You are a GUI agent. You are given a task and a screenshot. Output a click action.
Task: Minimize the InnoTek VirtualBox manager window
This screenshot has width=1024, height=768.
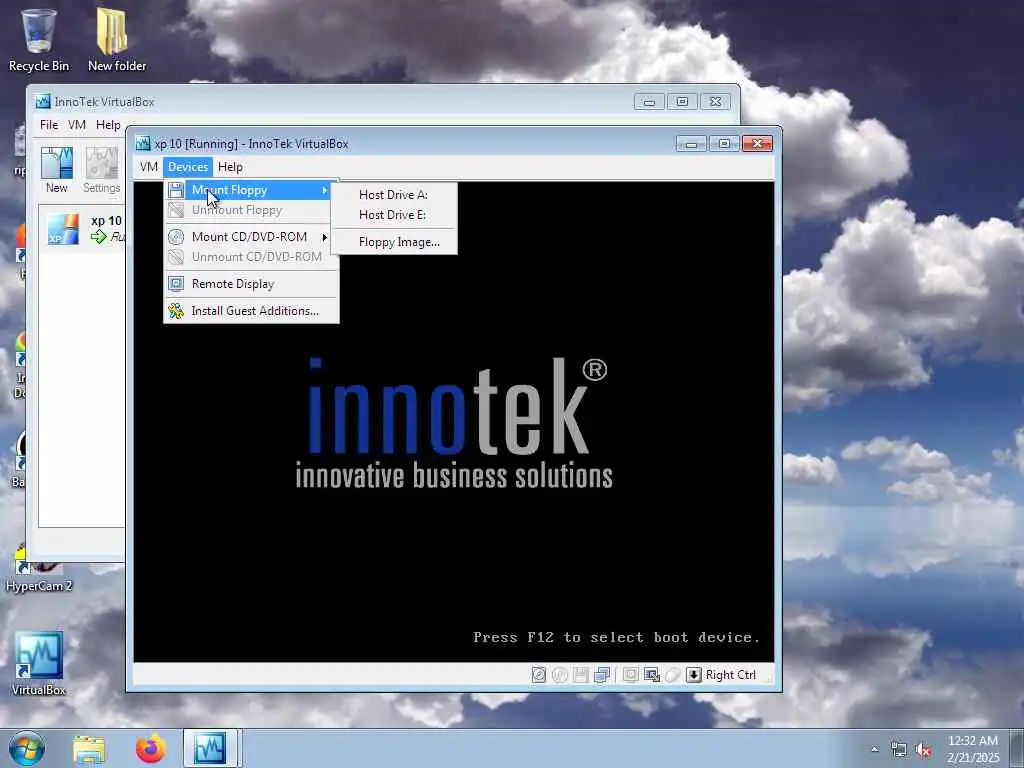coord(649,102)
